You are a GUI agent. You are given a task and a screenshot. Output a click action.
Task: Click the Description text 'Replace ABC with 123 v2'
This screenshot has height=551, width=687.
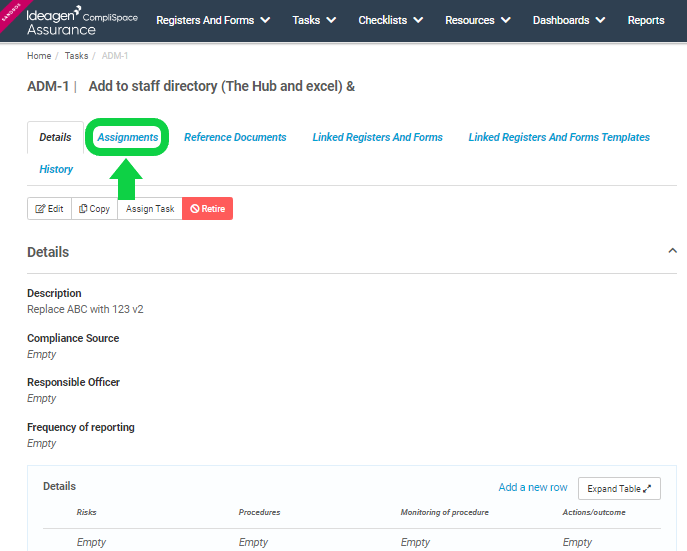85,309
